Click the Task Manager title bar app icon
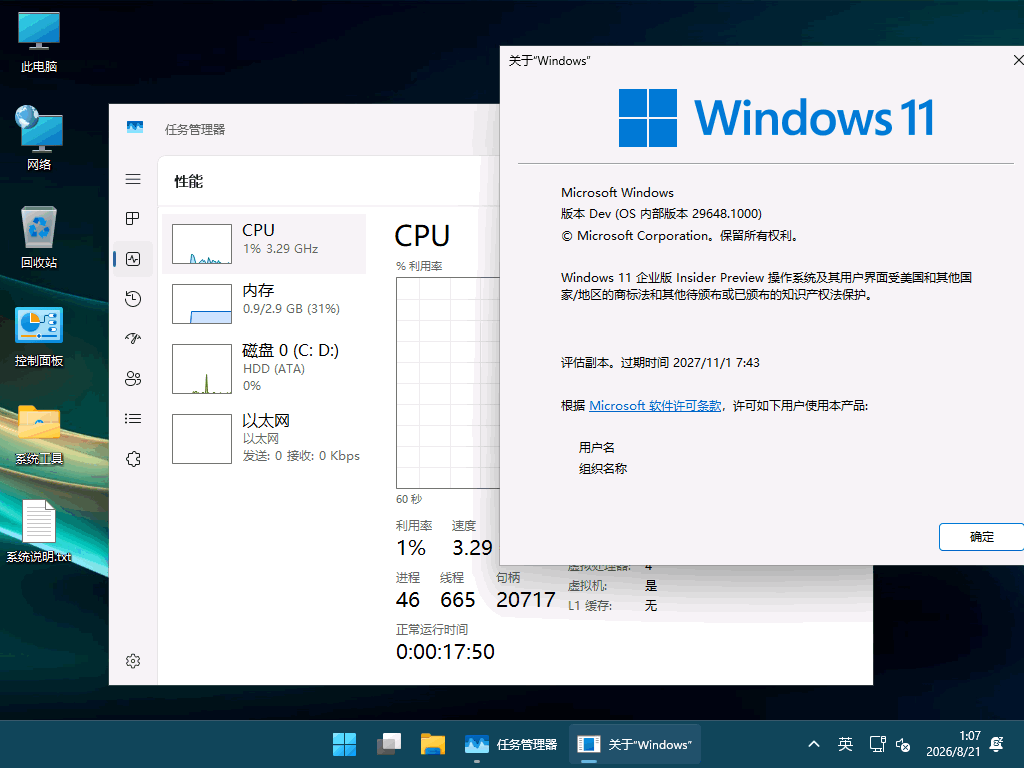Image resolution: width=1024 pixels, height=768 pixels. click(x=135, y=127)
